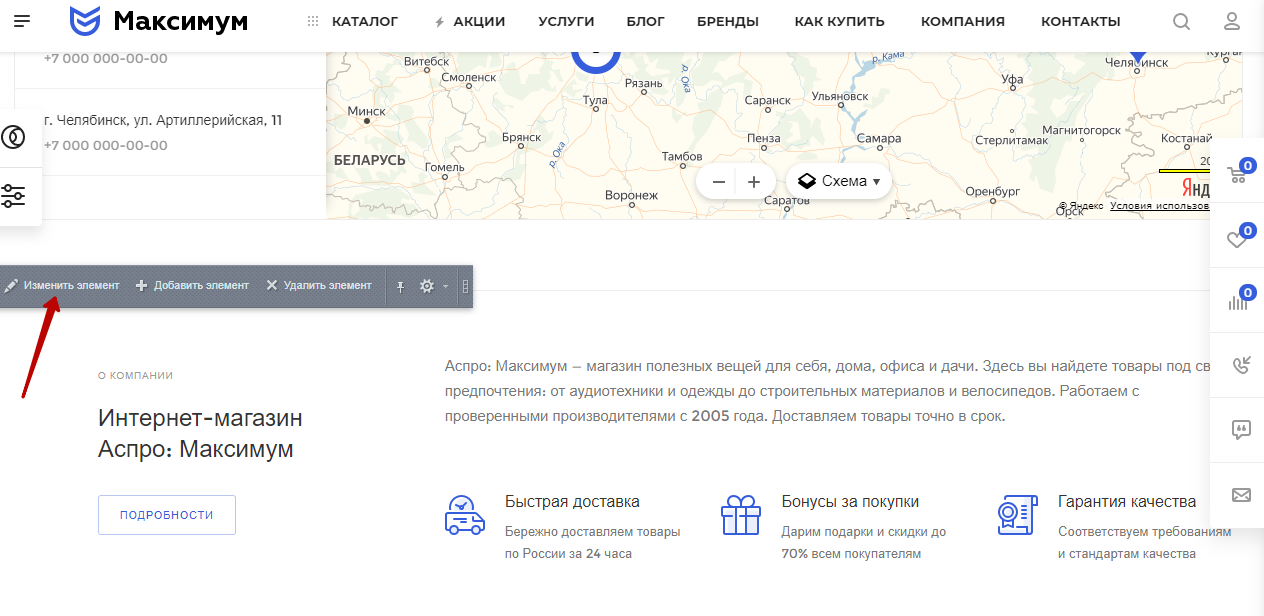Open the БЛОГ menu item
The image size is (1264, 616).
(646, 21)
